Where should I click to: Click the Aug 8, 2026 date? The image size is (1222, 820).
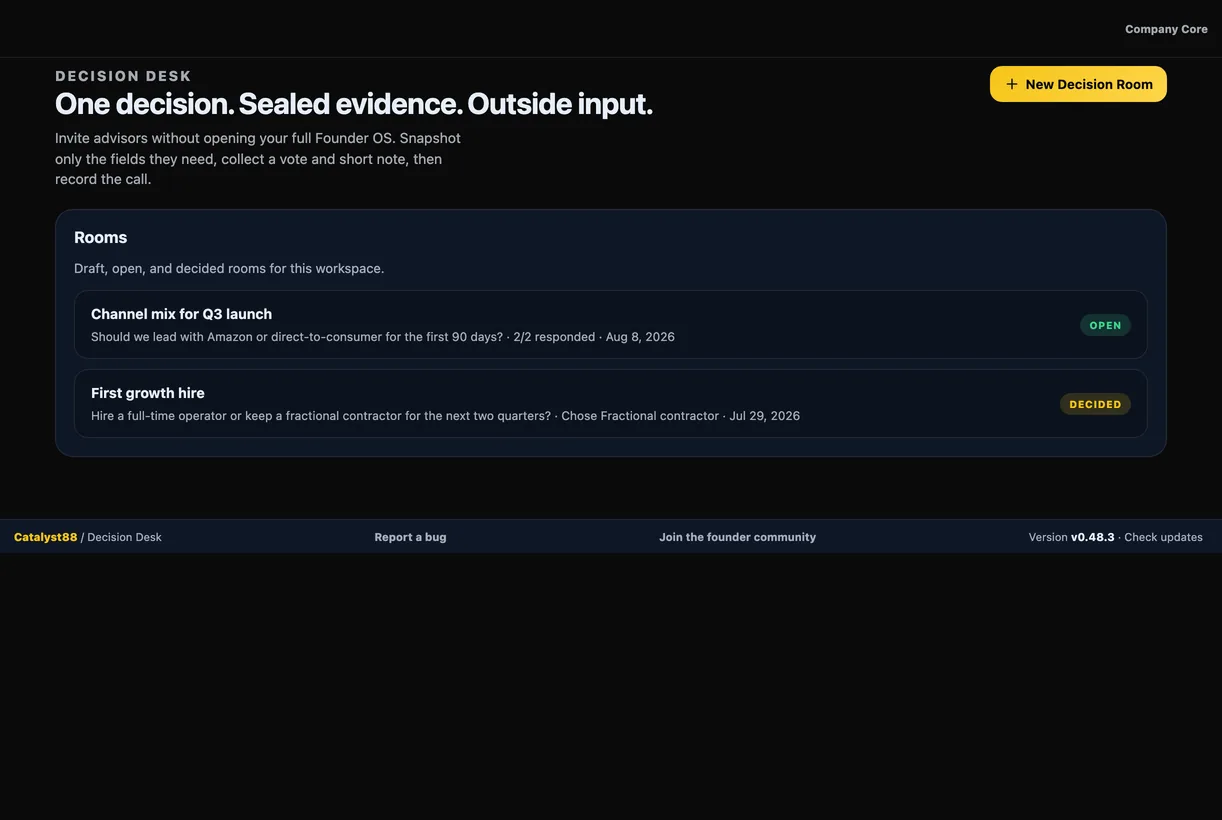point(640,337)
